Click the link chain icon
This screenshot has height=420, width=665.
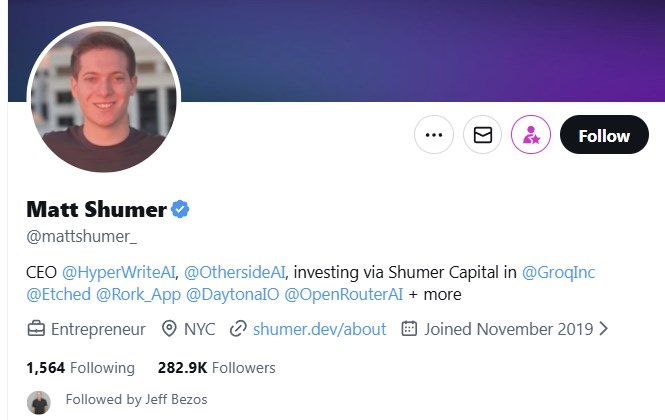(238, 329)
